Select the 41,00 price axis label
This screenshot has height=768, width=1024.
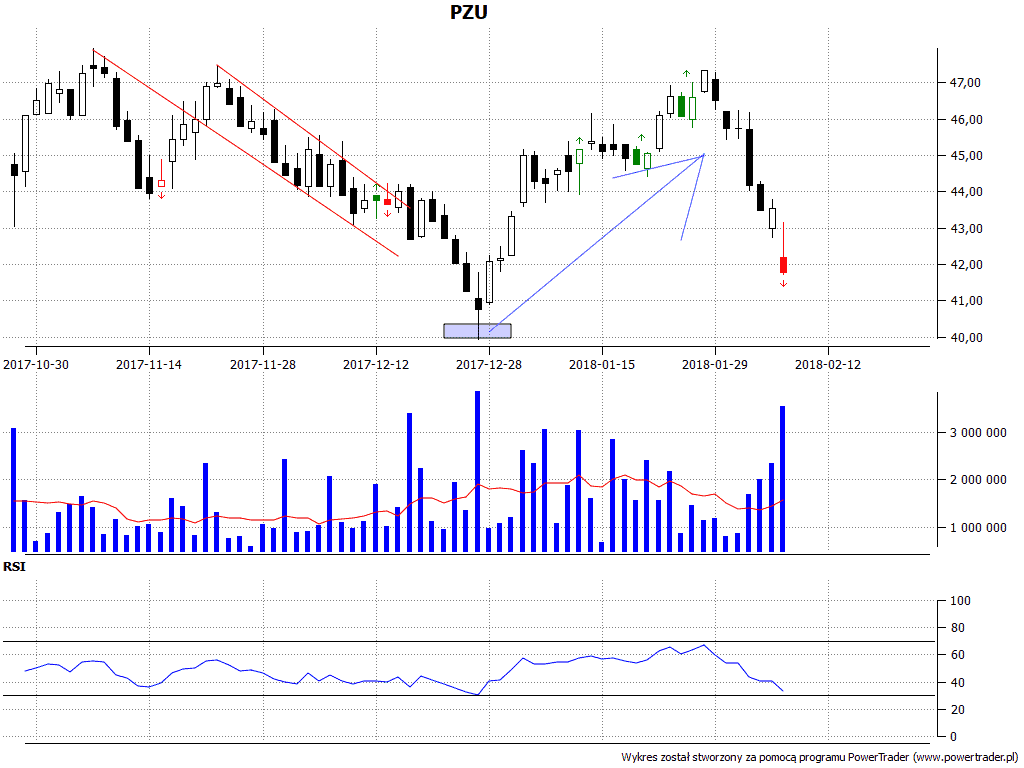(965, 301)
